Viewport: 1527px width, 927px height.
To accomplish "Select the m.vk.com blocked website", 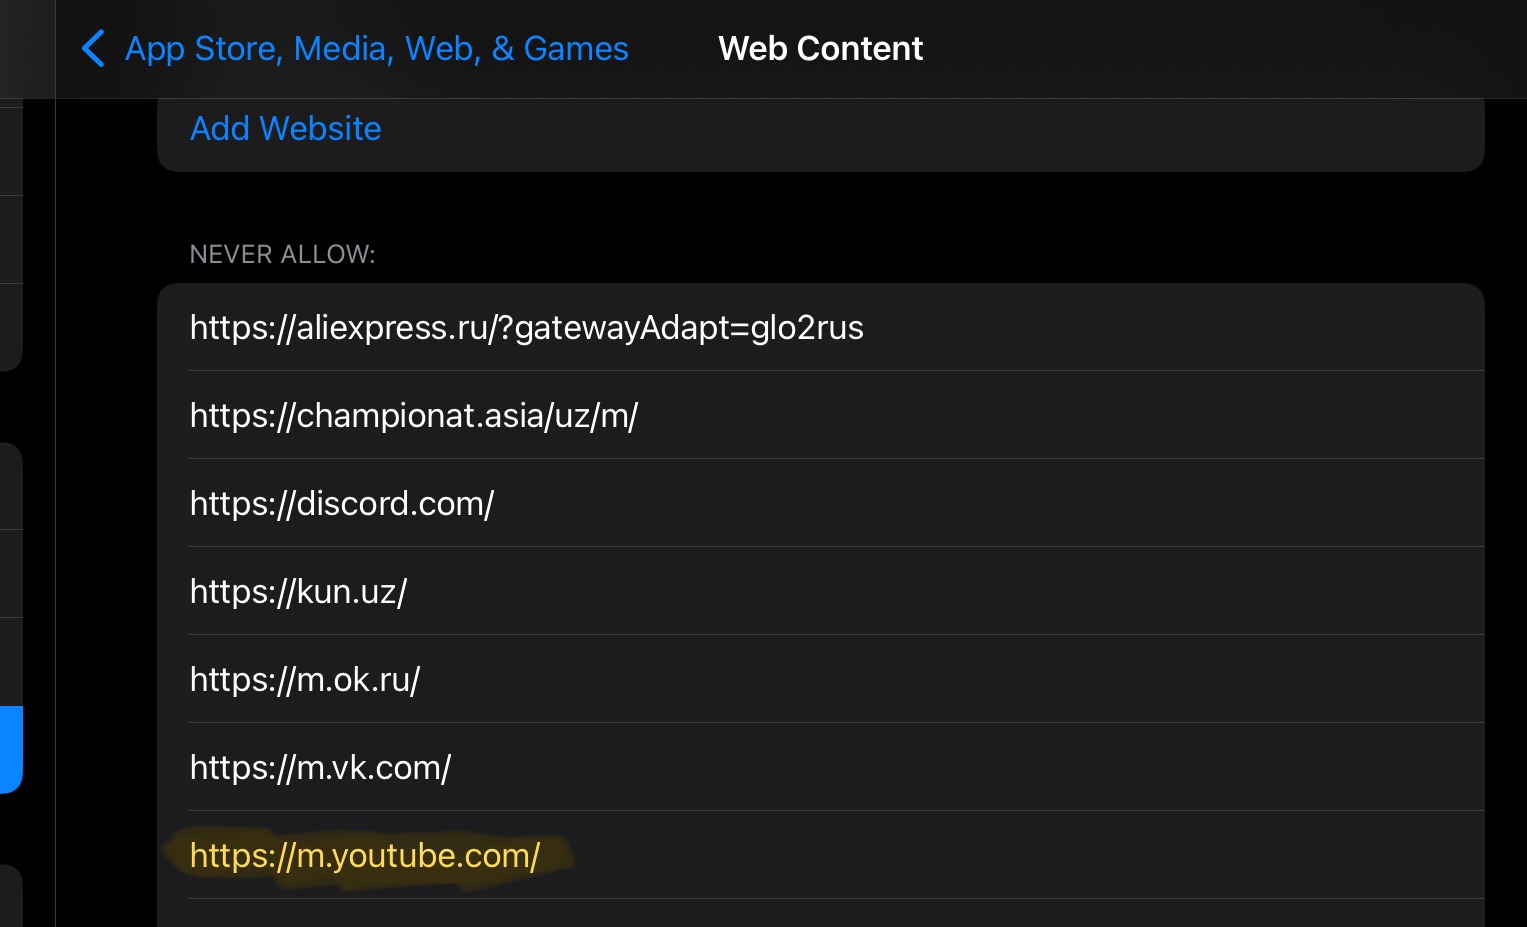I will (x=820, y=767).
